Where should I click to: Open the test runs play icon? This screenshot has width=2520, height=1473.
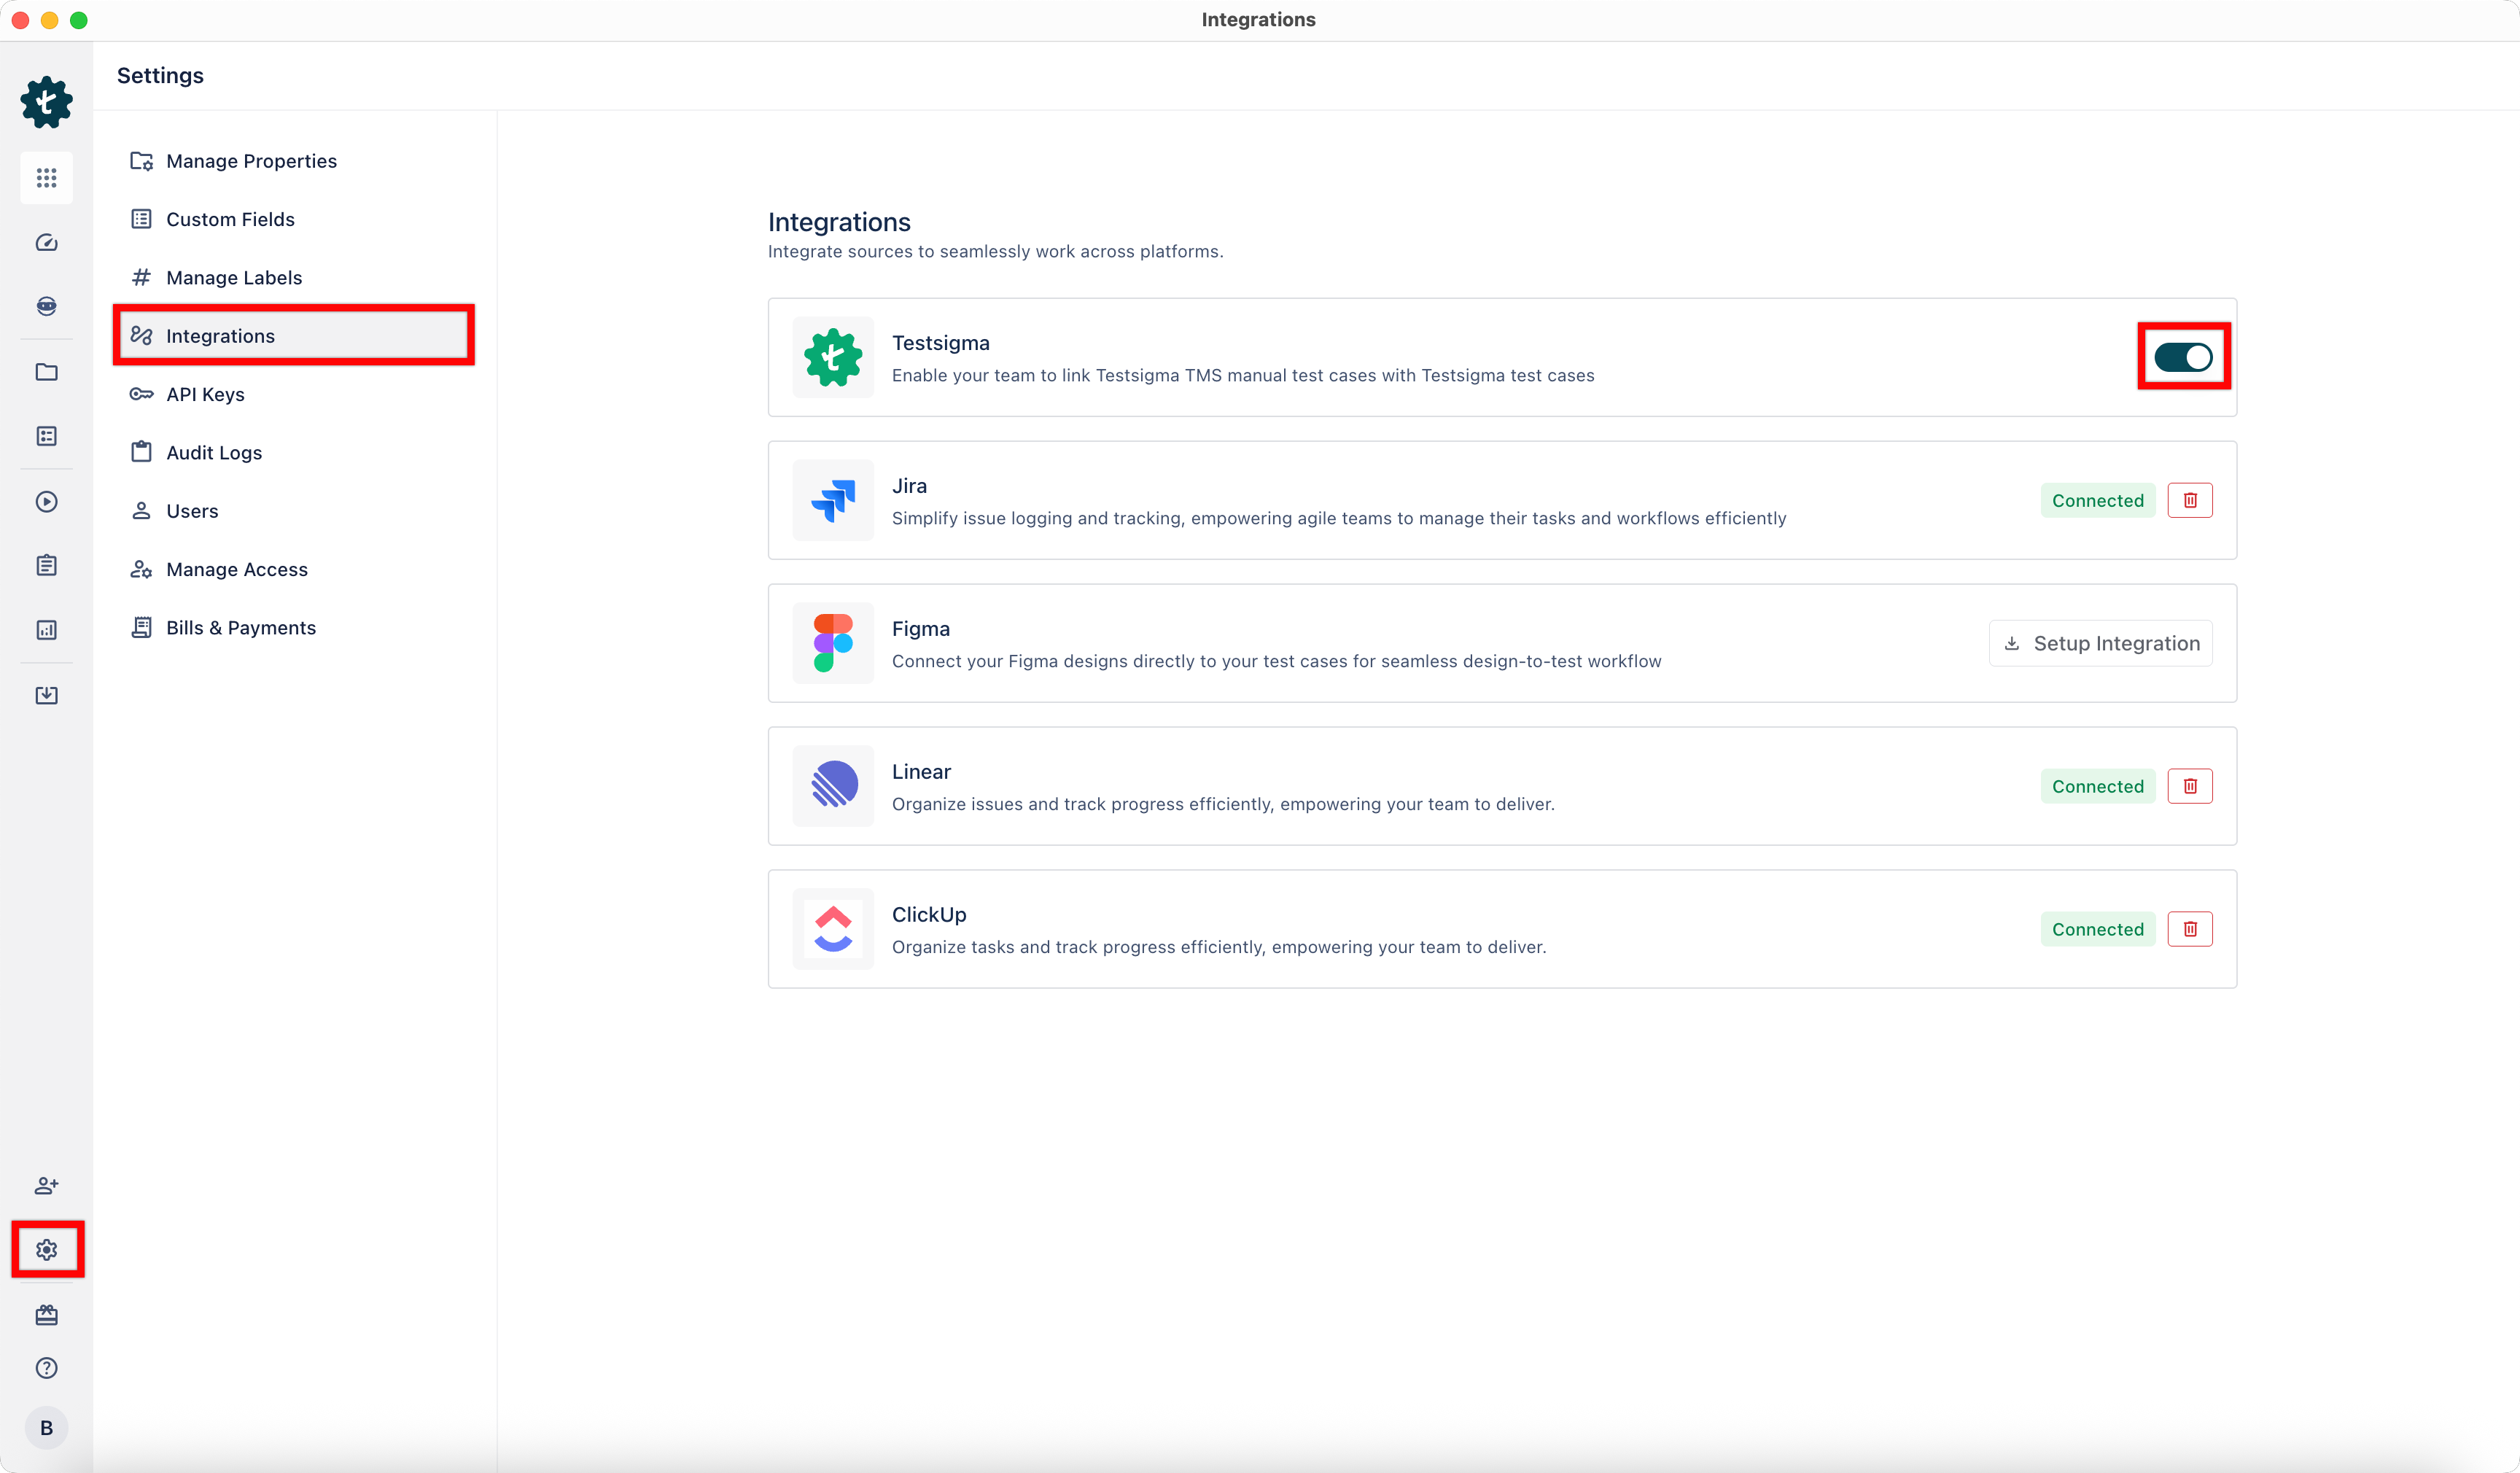pos(46,501)
